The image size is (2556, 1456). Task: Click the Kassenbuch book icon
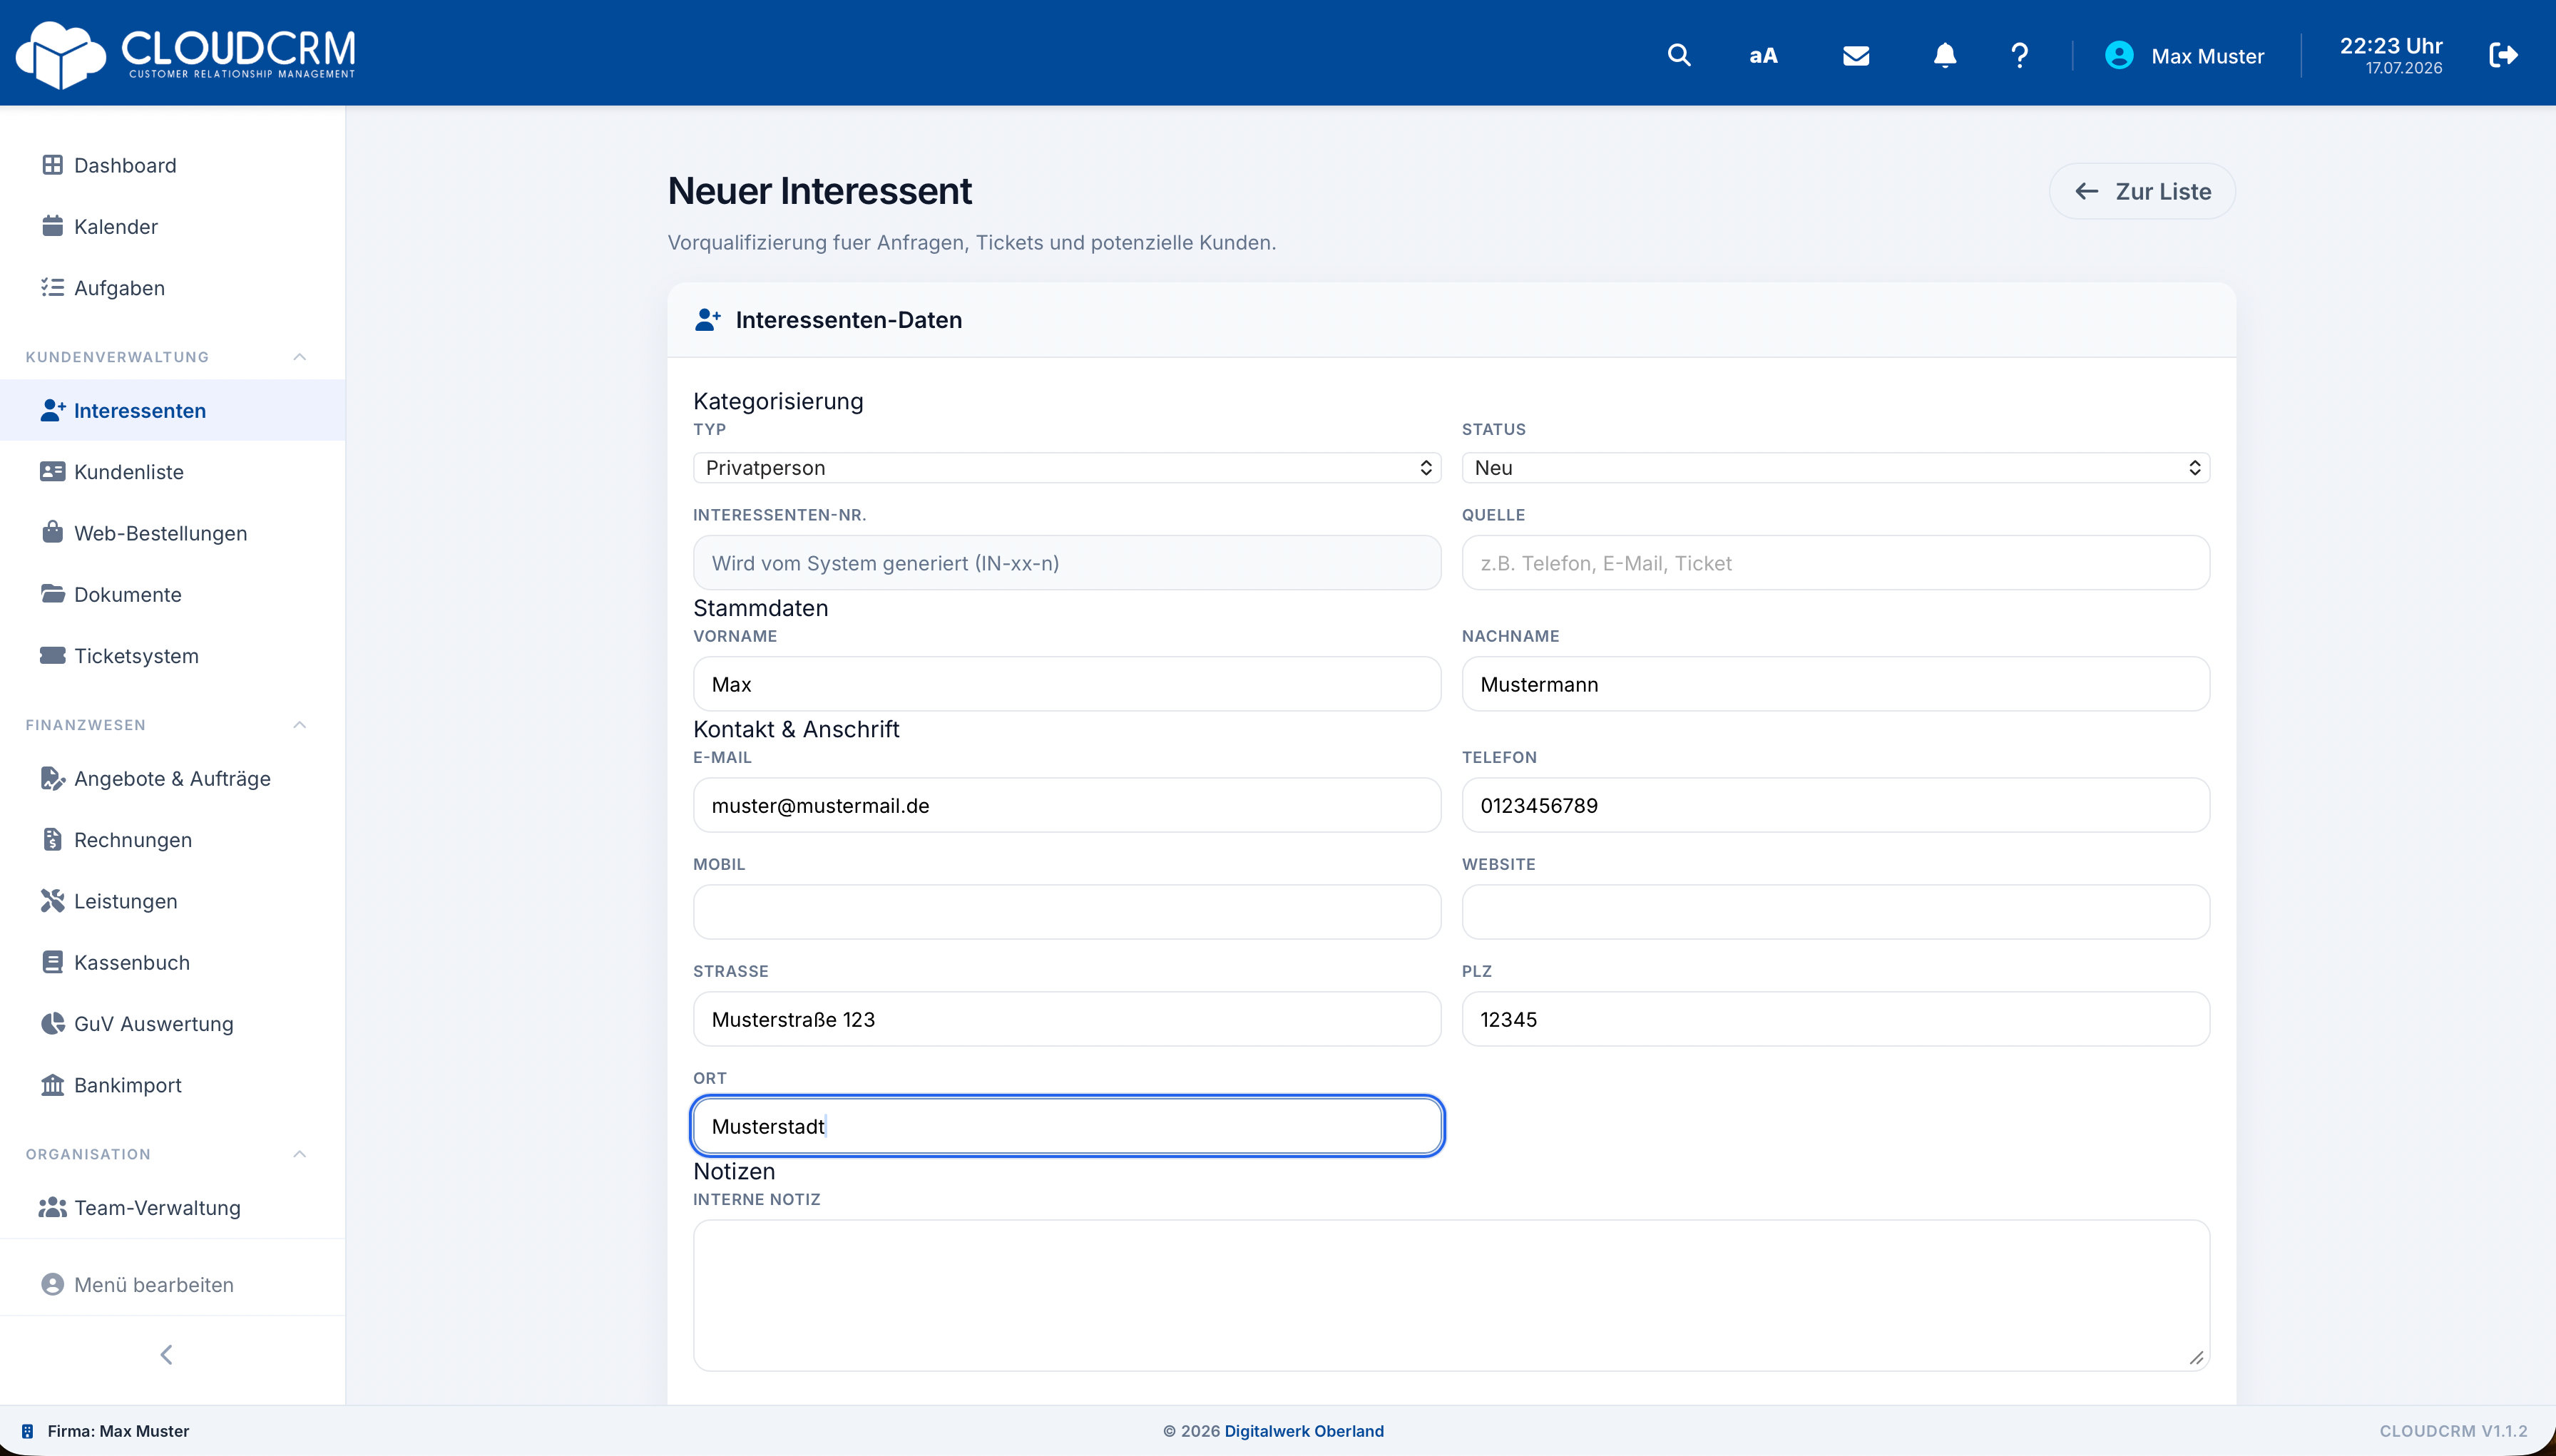click(52, 962)
